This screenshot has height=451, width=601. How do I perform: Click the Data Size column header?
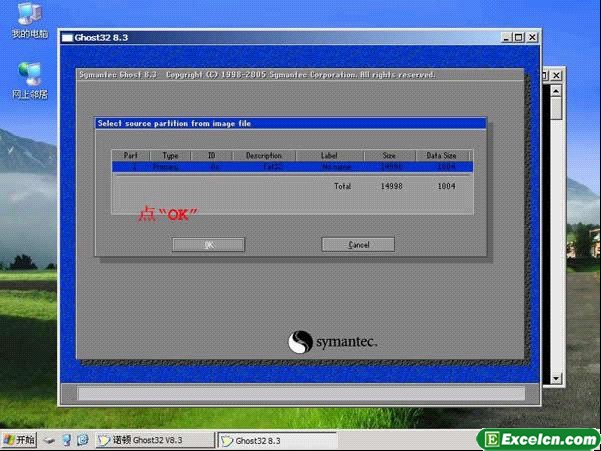pyautogui.click(x=441, y=156)
